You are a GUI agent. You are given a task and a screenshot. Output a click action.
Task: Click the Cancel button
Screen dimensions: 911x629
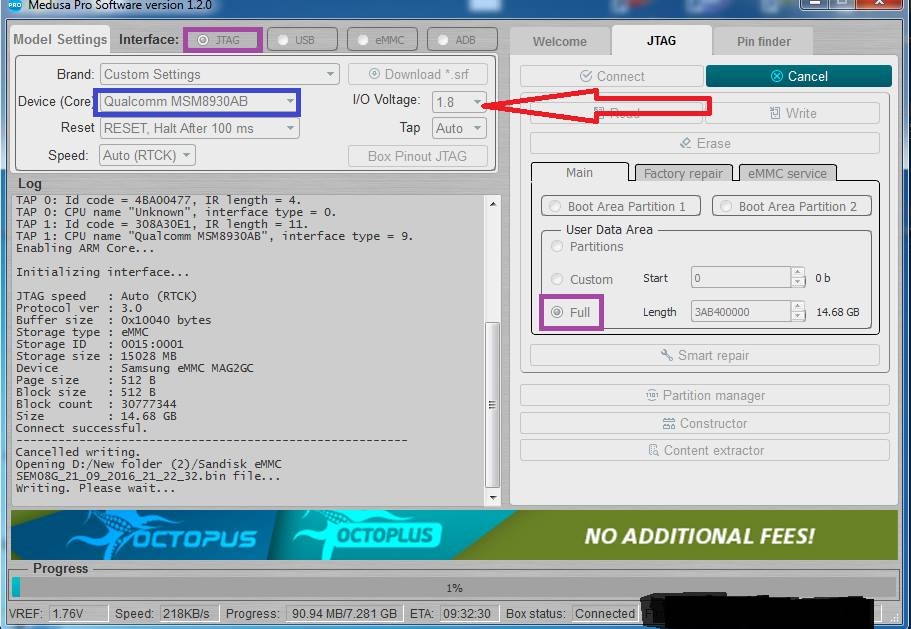(x=799, y=76)
